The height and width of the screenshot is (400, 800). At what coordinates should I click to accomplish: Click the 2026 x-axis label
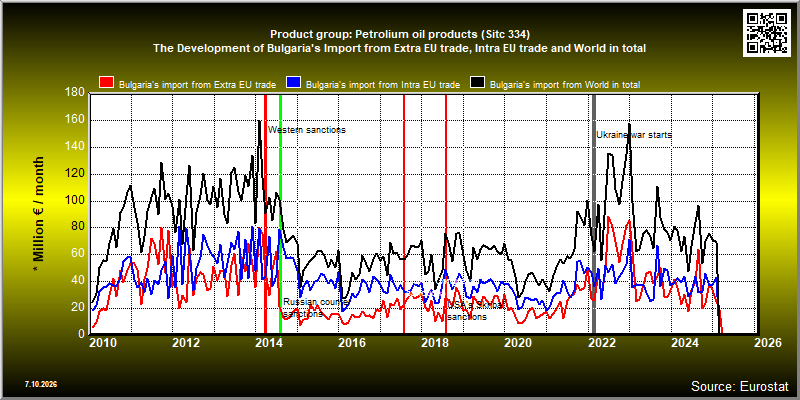[x=770, y=343]
